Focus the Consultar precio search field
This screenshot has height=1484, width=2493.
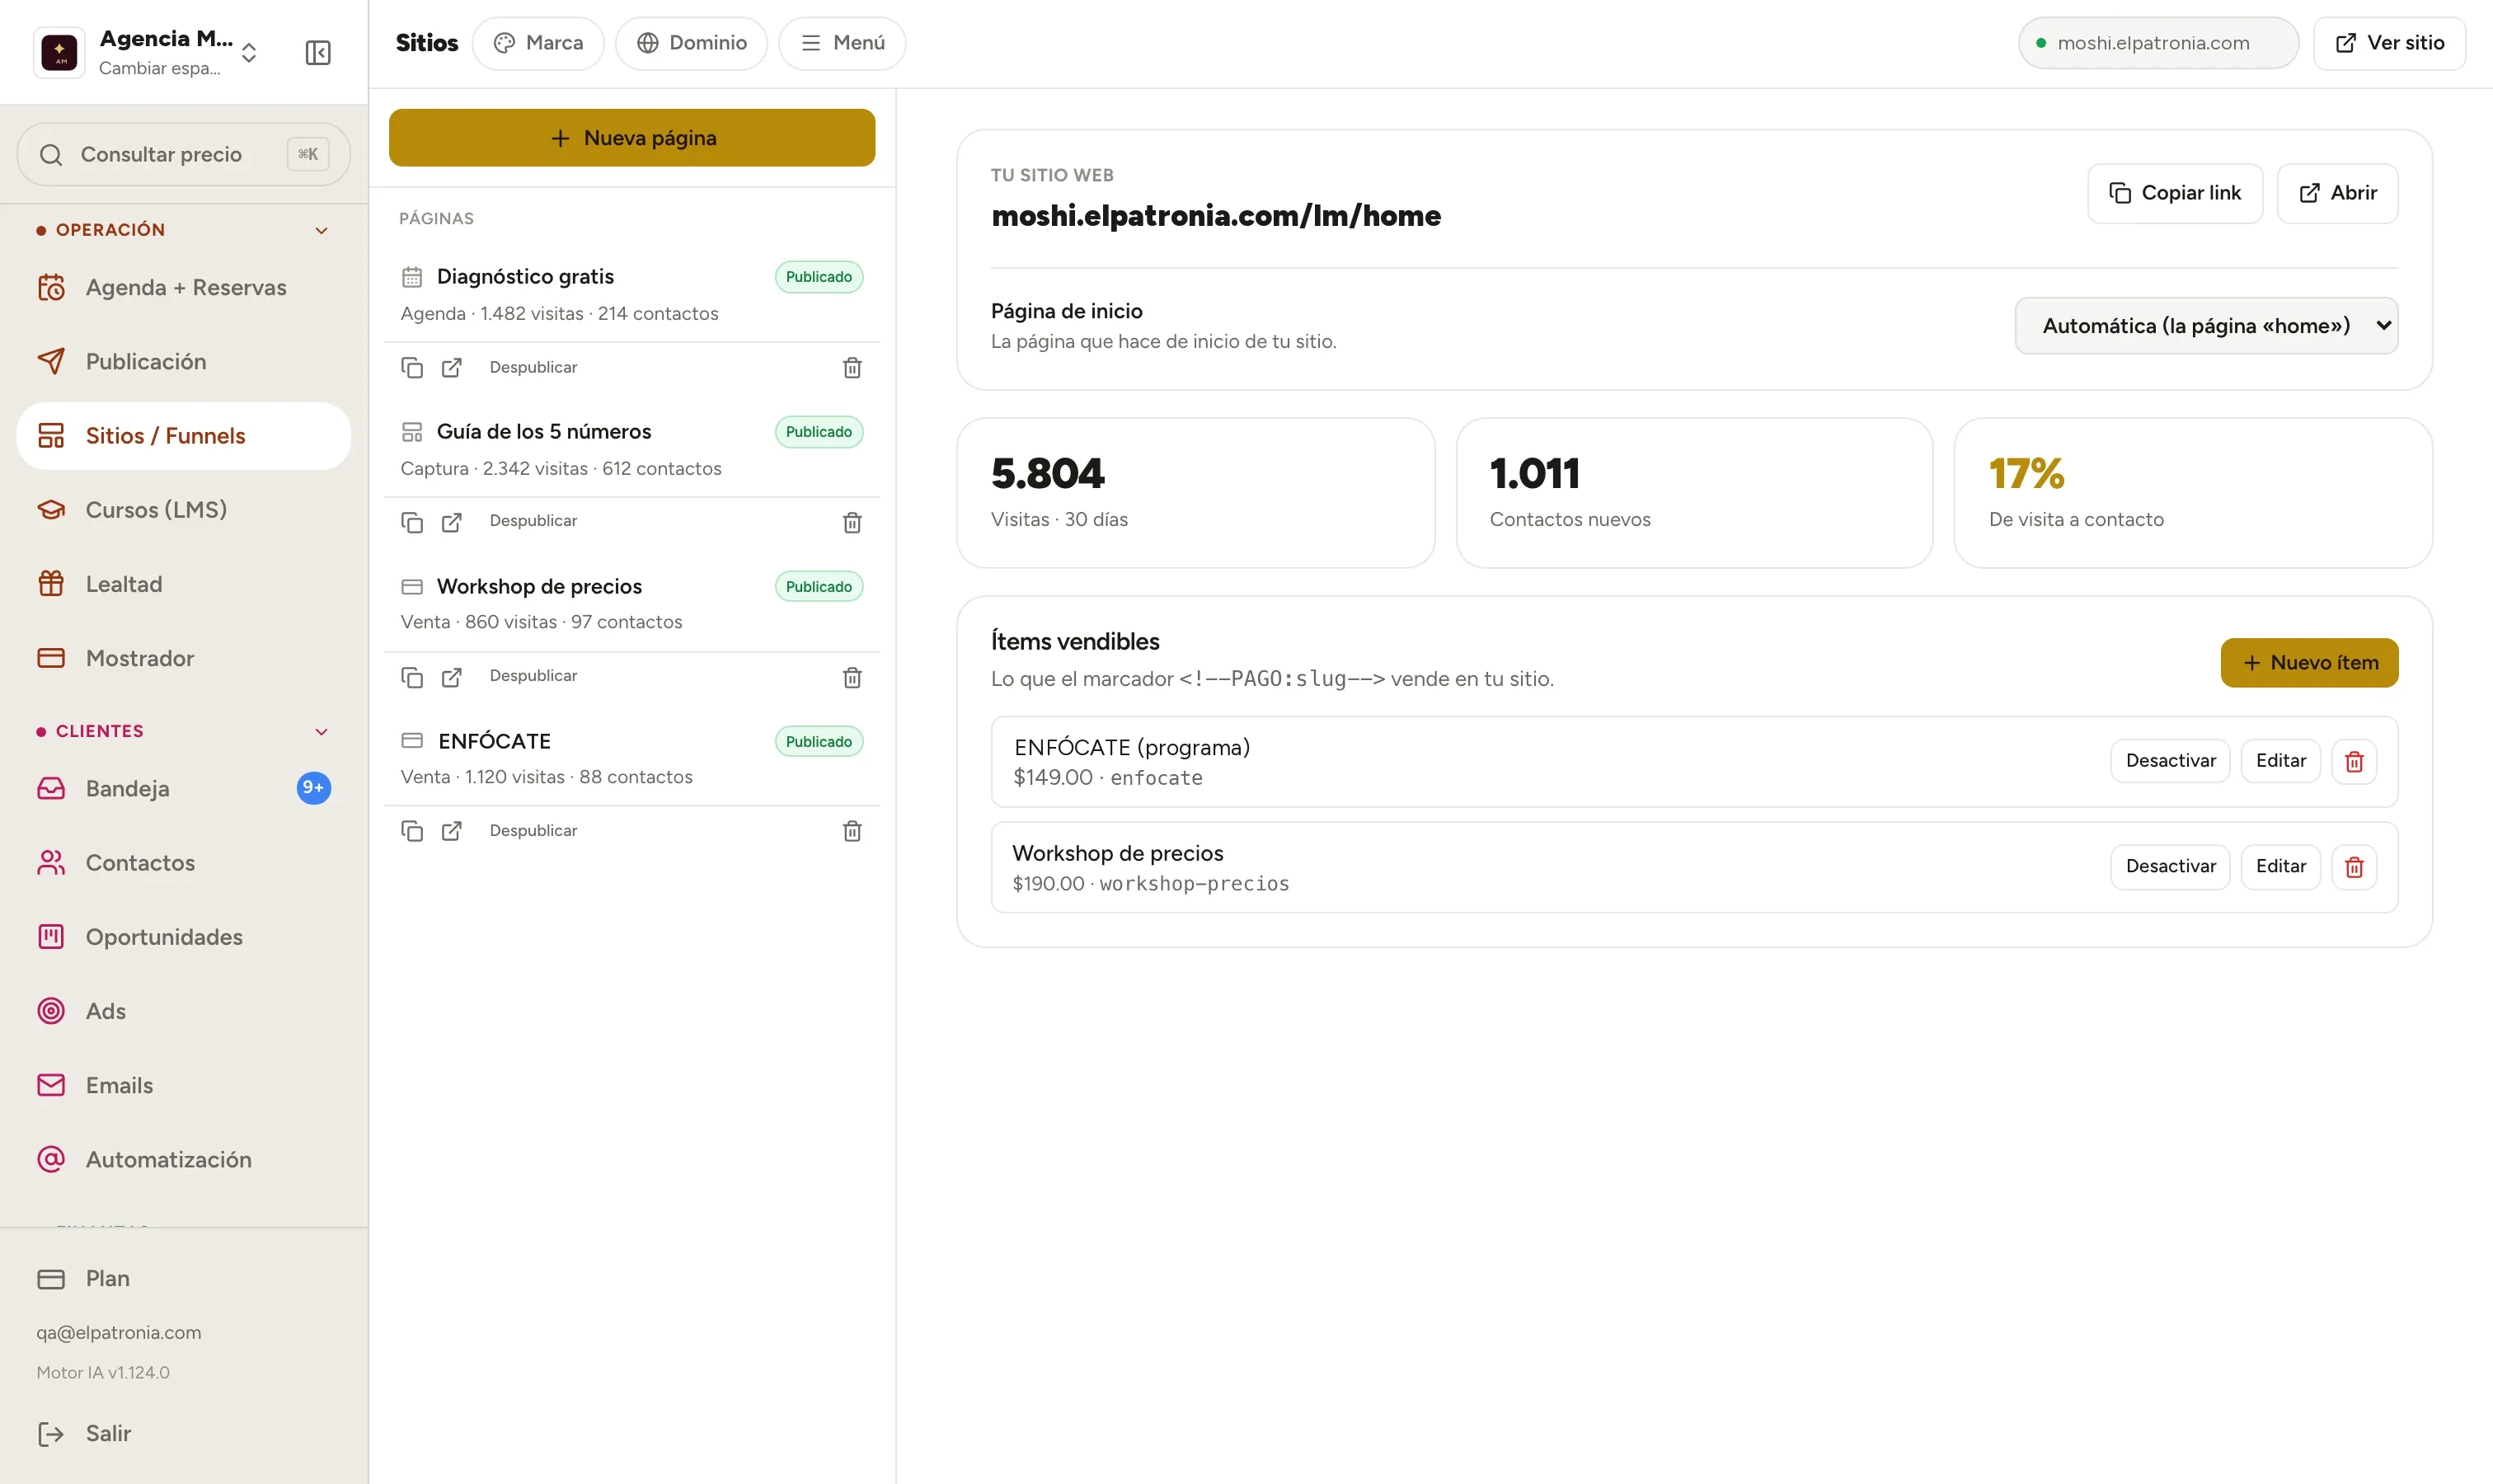tap(184, 154)
